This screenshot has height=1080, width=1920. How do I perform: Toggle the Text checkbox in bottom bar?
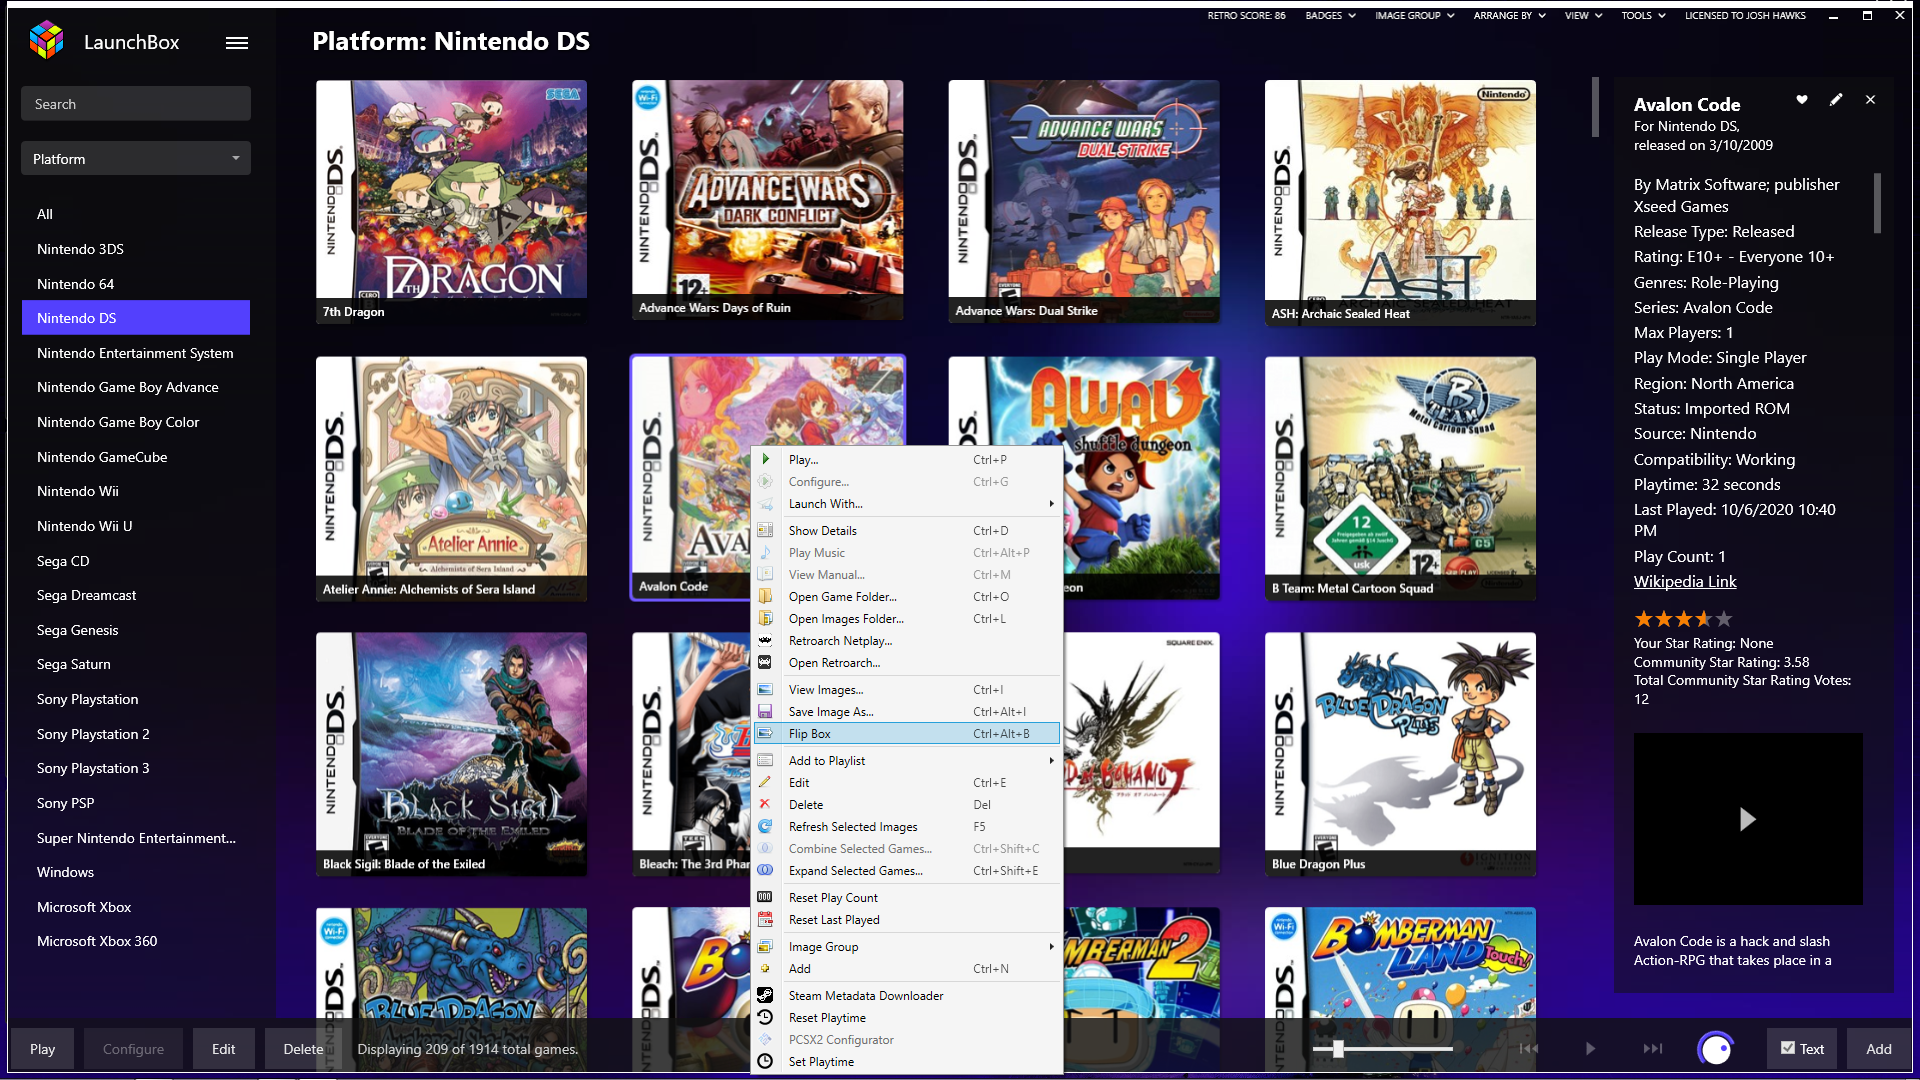click(x=1788, y=1048)
